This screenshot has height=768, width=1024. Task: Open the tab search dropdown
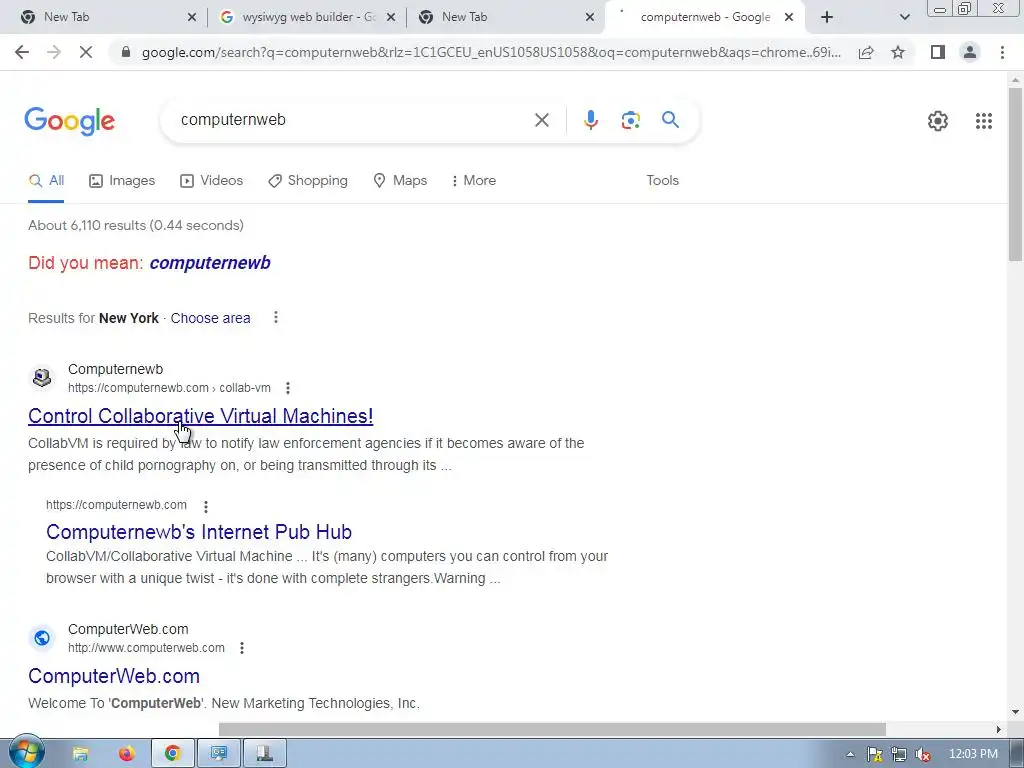[904, 18]
